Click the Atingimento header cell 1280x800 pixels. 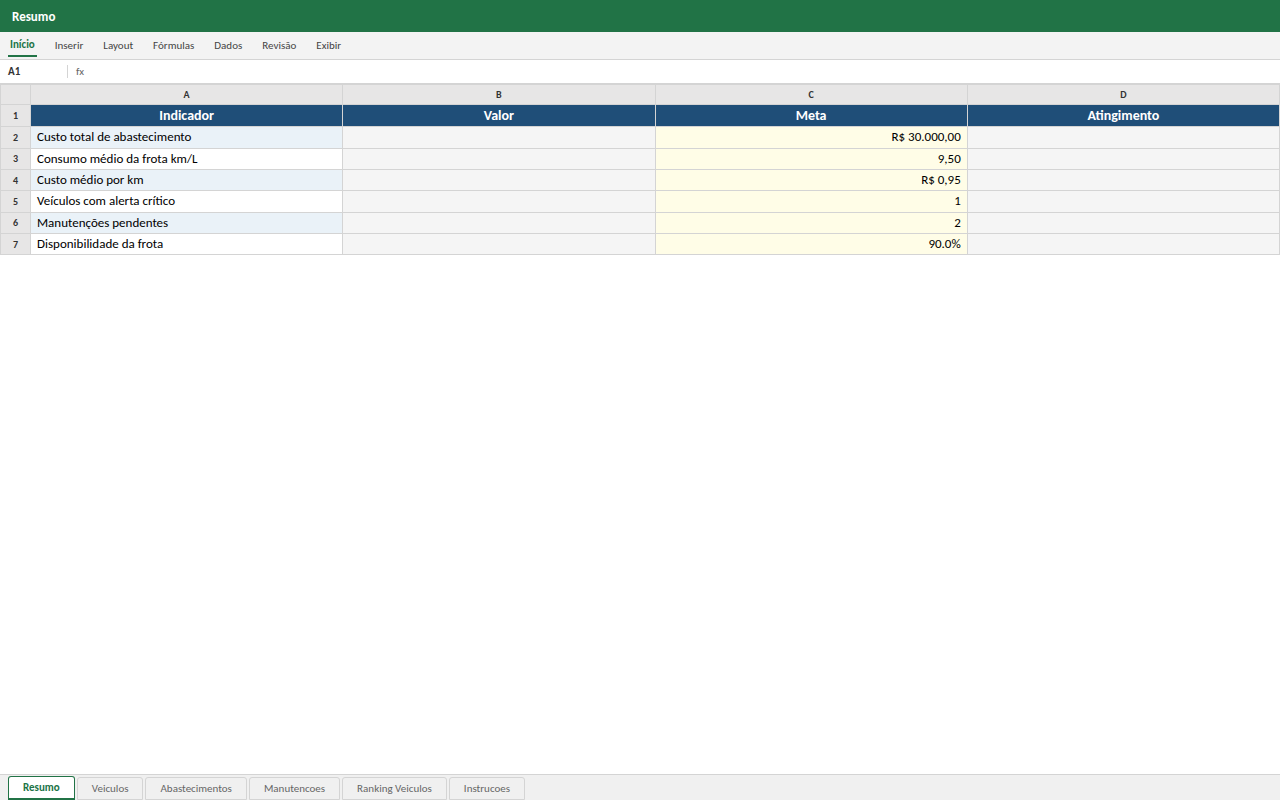(x=1123, y=116)
